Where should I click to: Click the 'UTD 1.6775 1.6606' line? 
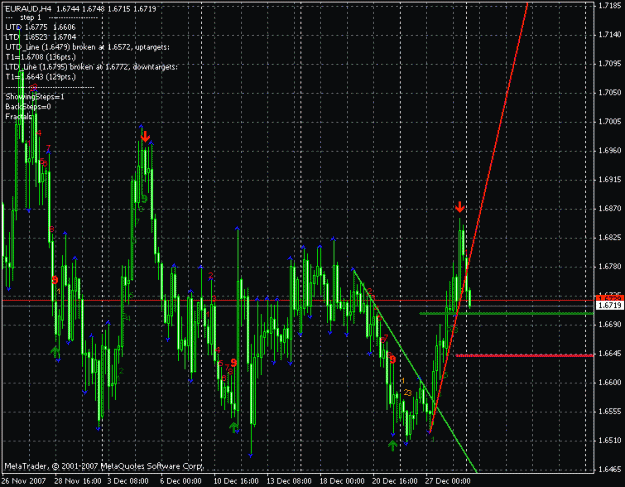[40, 27]
